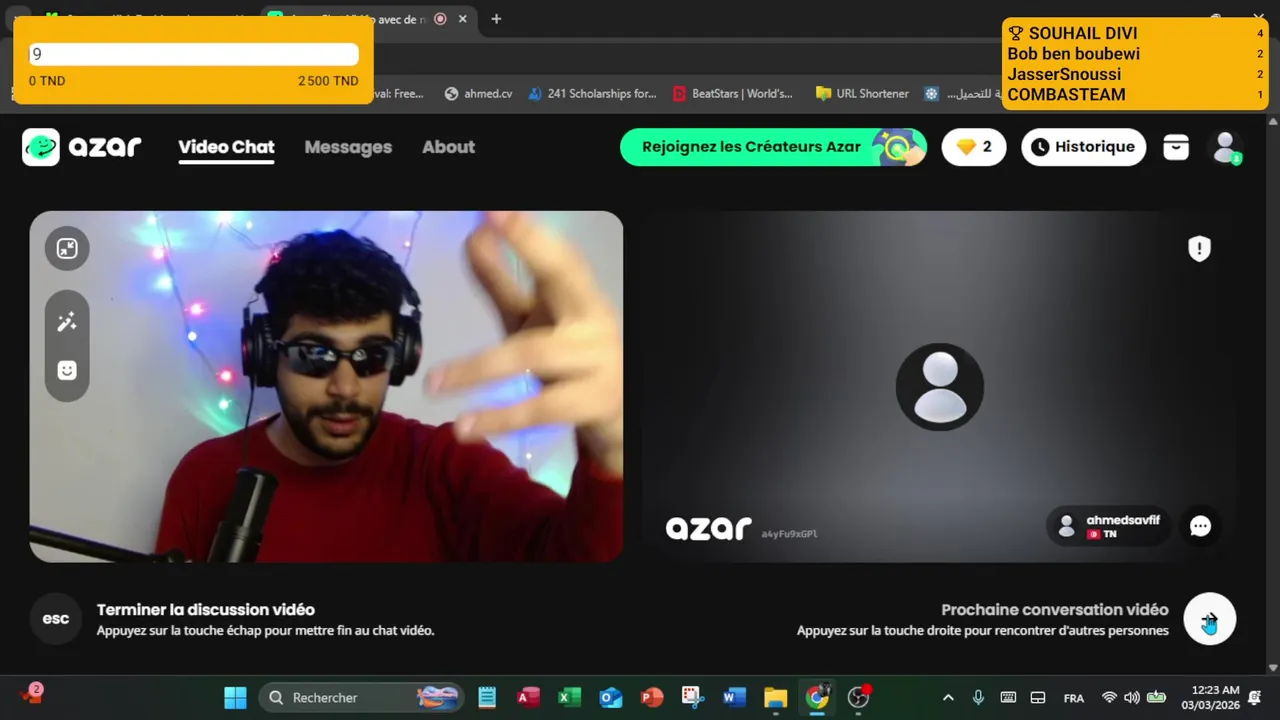The image size is (1280, 720).
Task: Click 'Prochaine conversation vidéo' text
Action: tap(1055, 610)
